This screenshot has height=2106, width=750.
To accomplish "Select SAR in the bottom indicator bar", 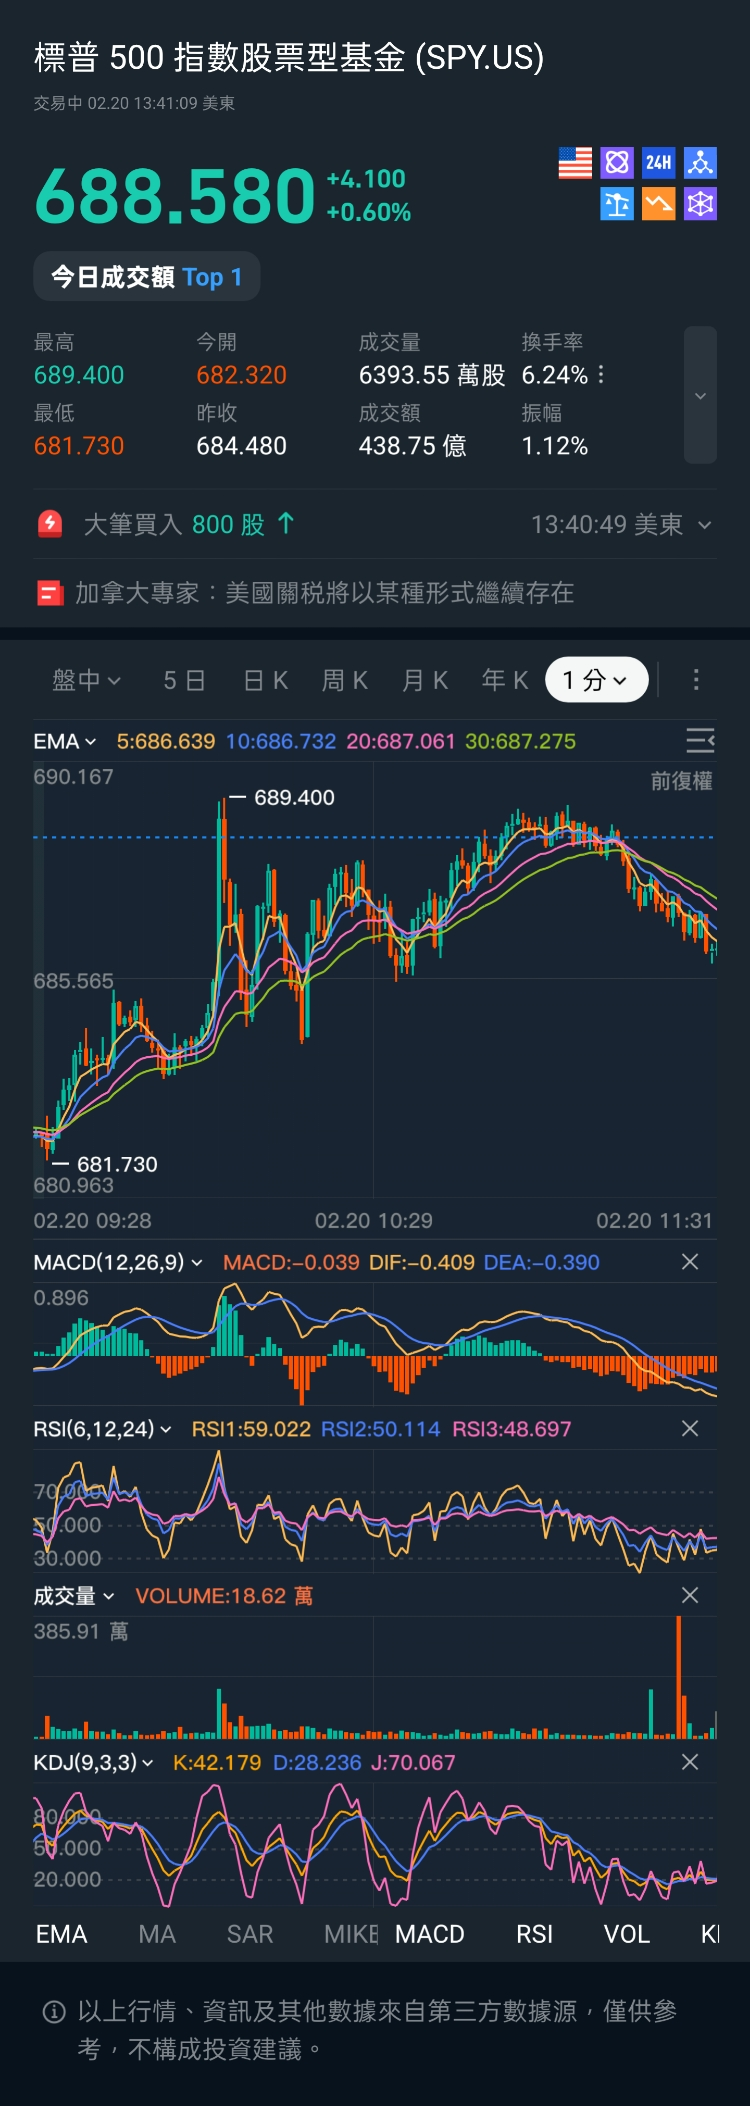I will coord(250,1934).
